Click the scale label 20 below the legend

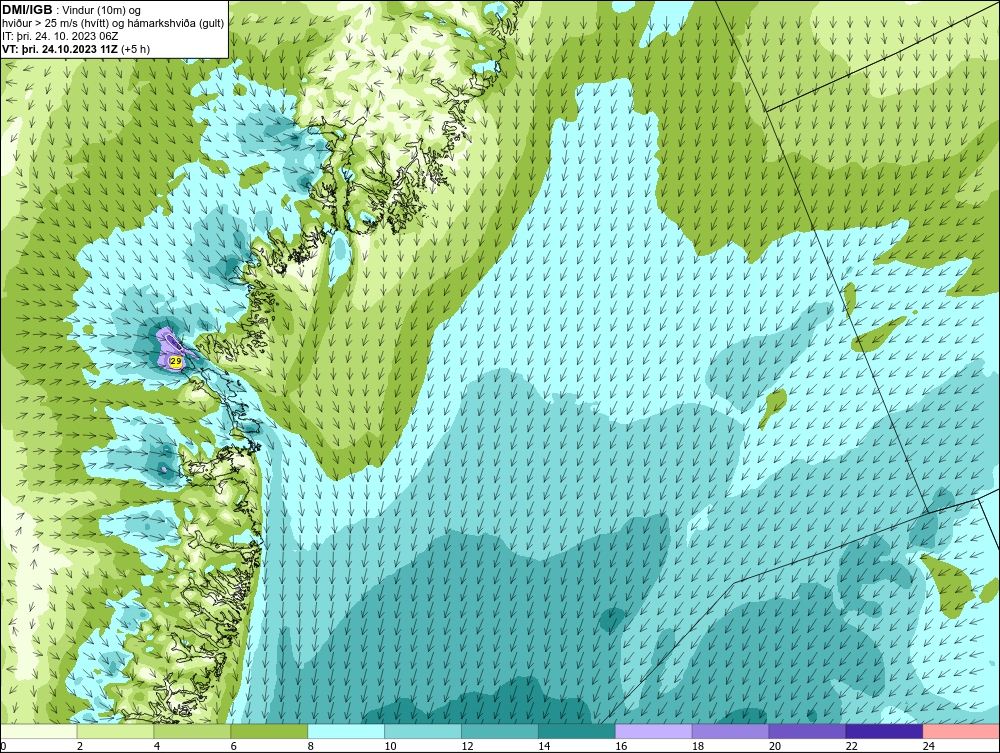click(x=775, y=746)
